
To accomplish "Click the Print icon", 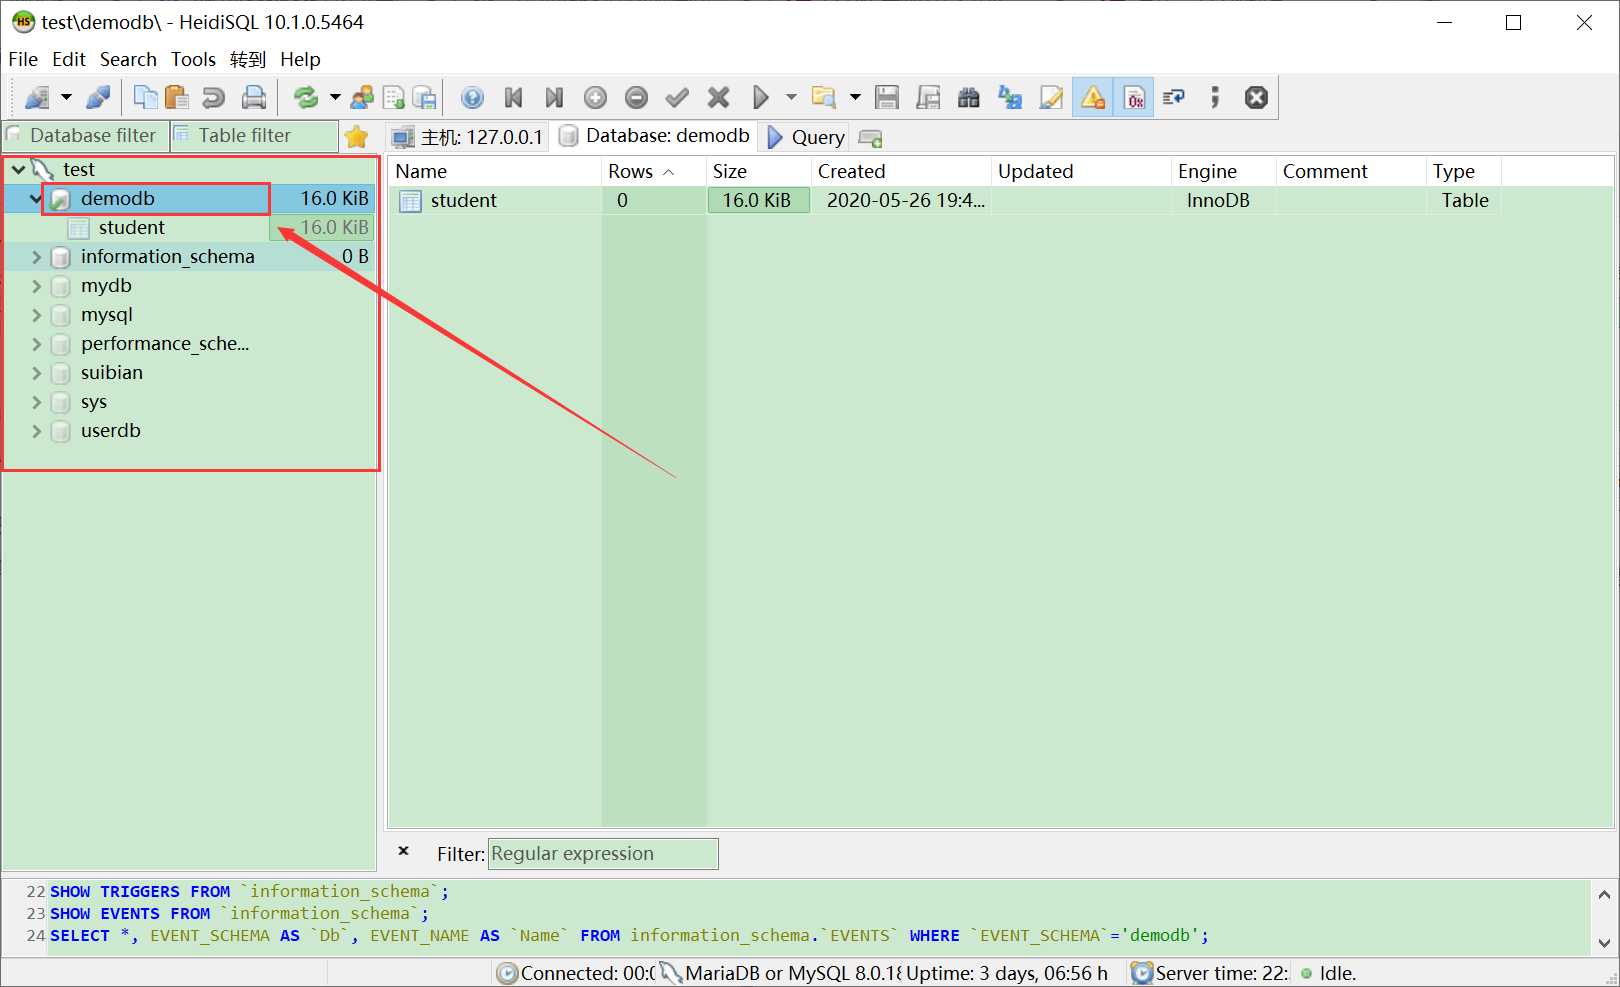I will pyautogui.click(x=254, y=97).
